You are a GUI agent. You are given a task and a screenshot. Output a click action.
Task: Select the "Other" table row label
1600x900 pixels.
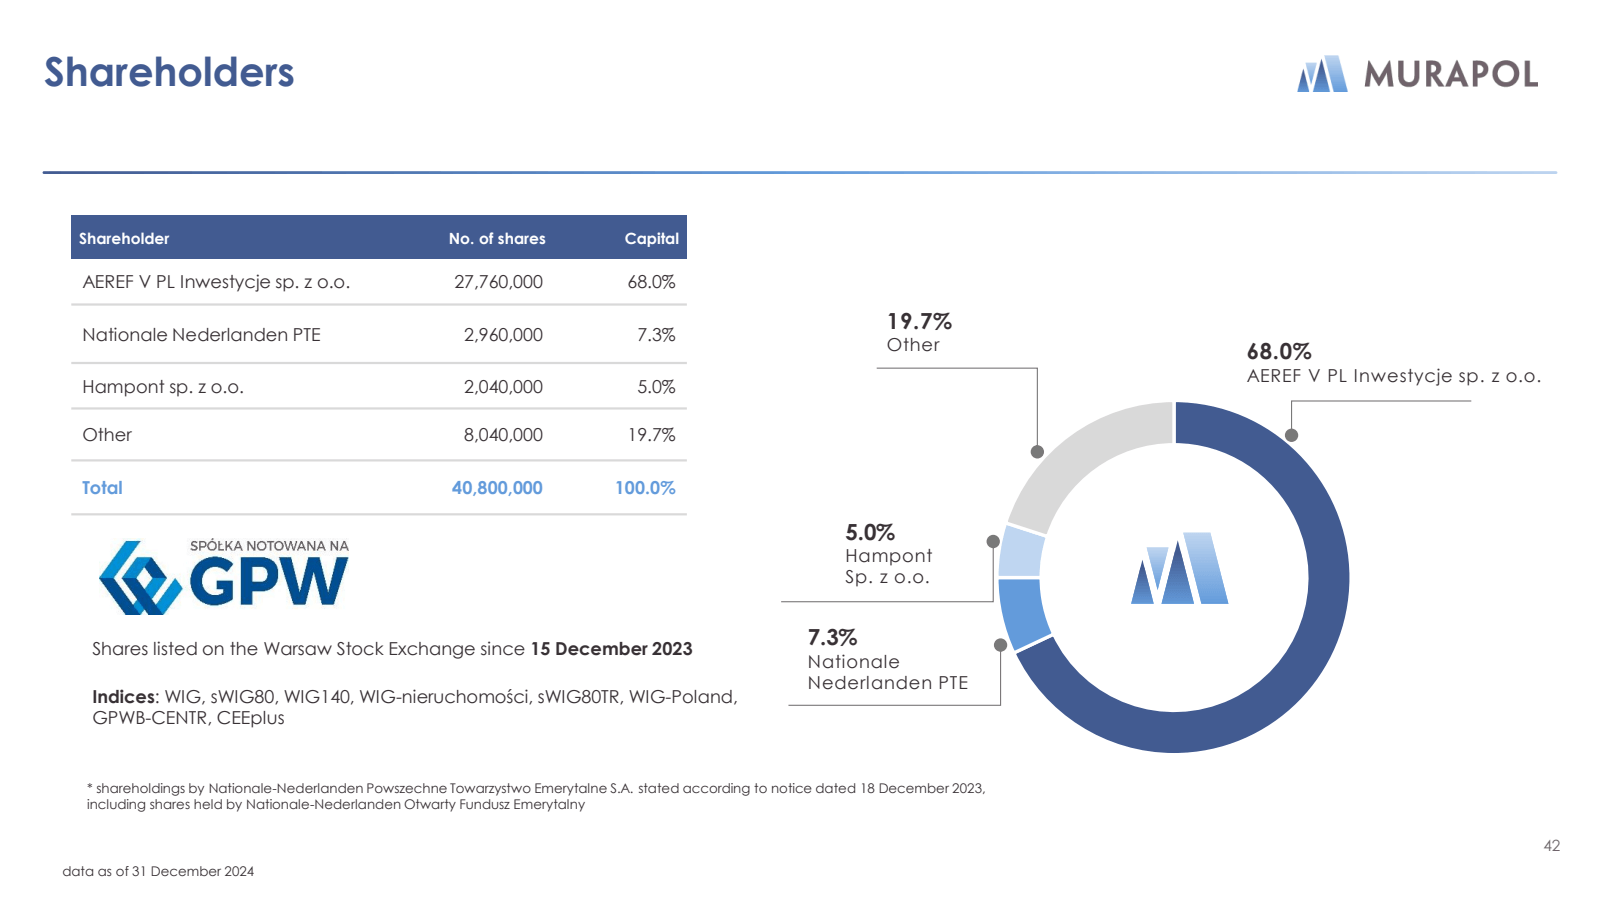[x=107, y=435]
